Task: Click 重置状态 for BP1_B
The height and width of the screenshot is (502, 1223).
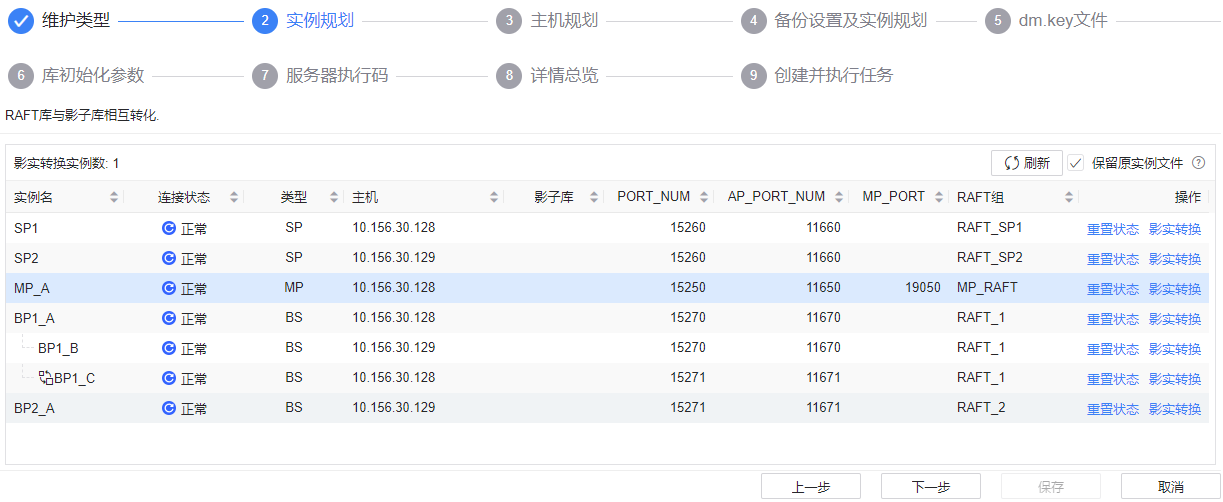Action: tap(1113, 349)
